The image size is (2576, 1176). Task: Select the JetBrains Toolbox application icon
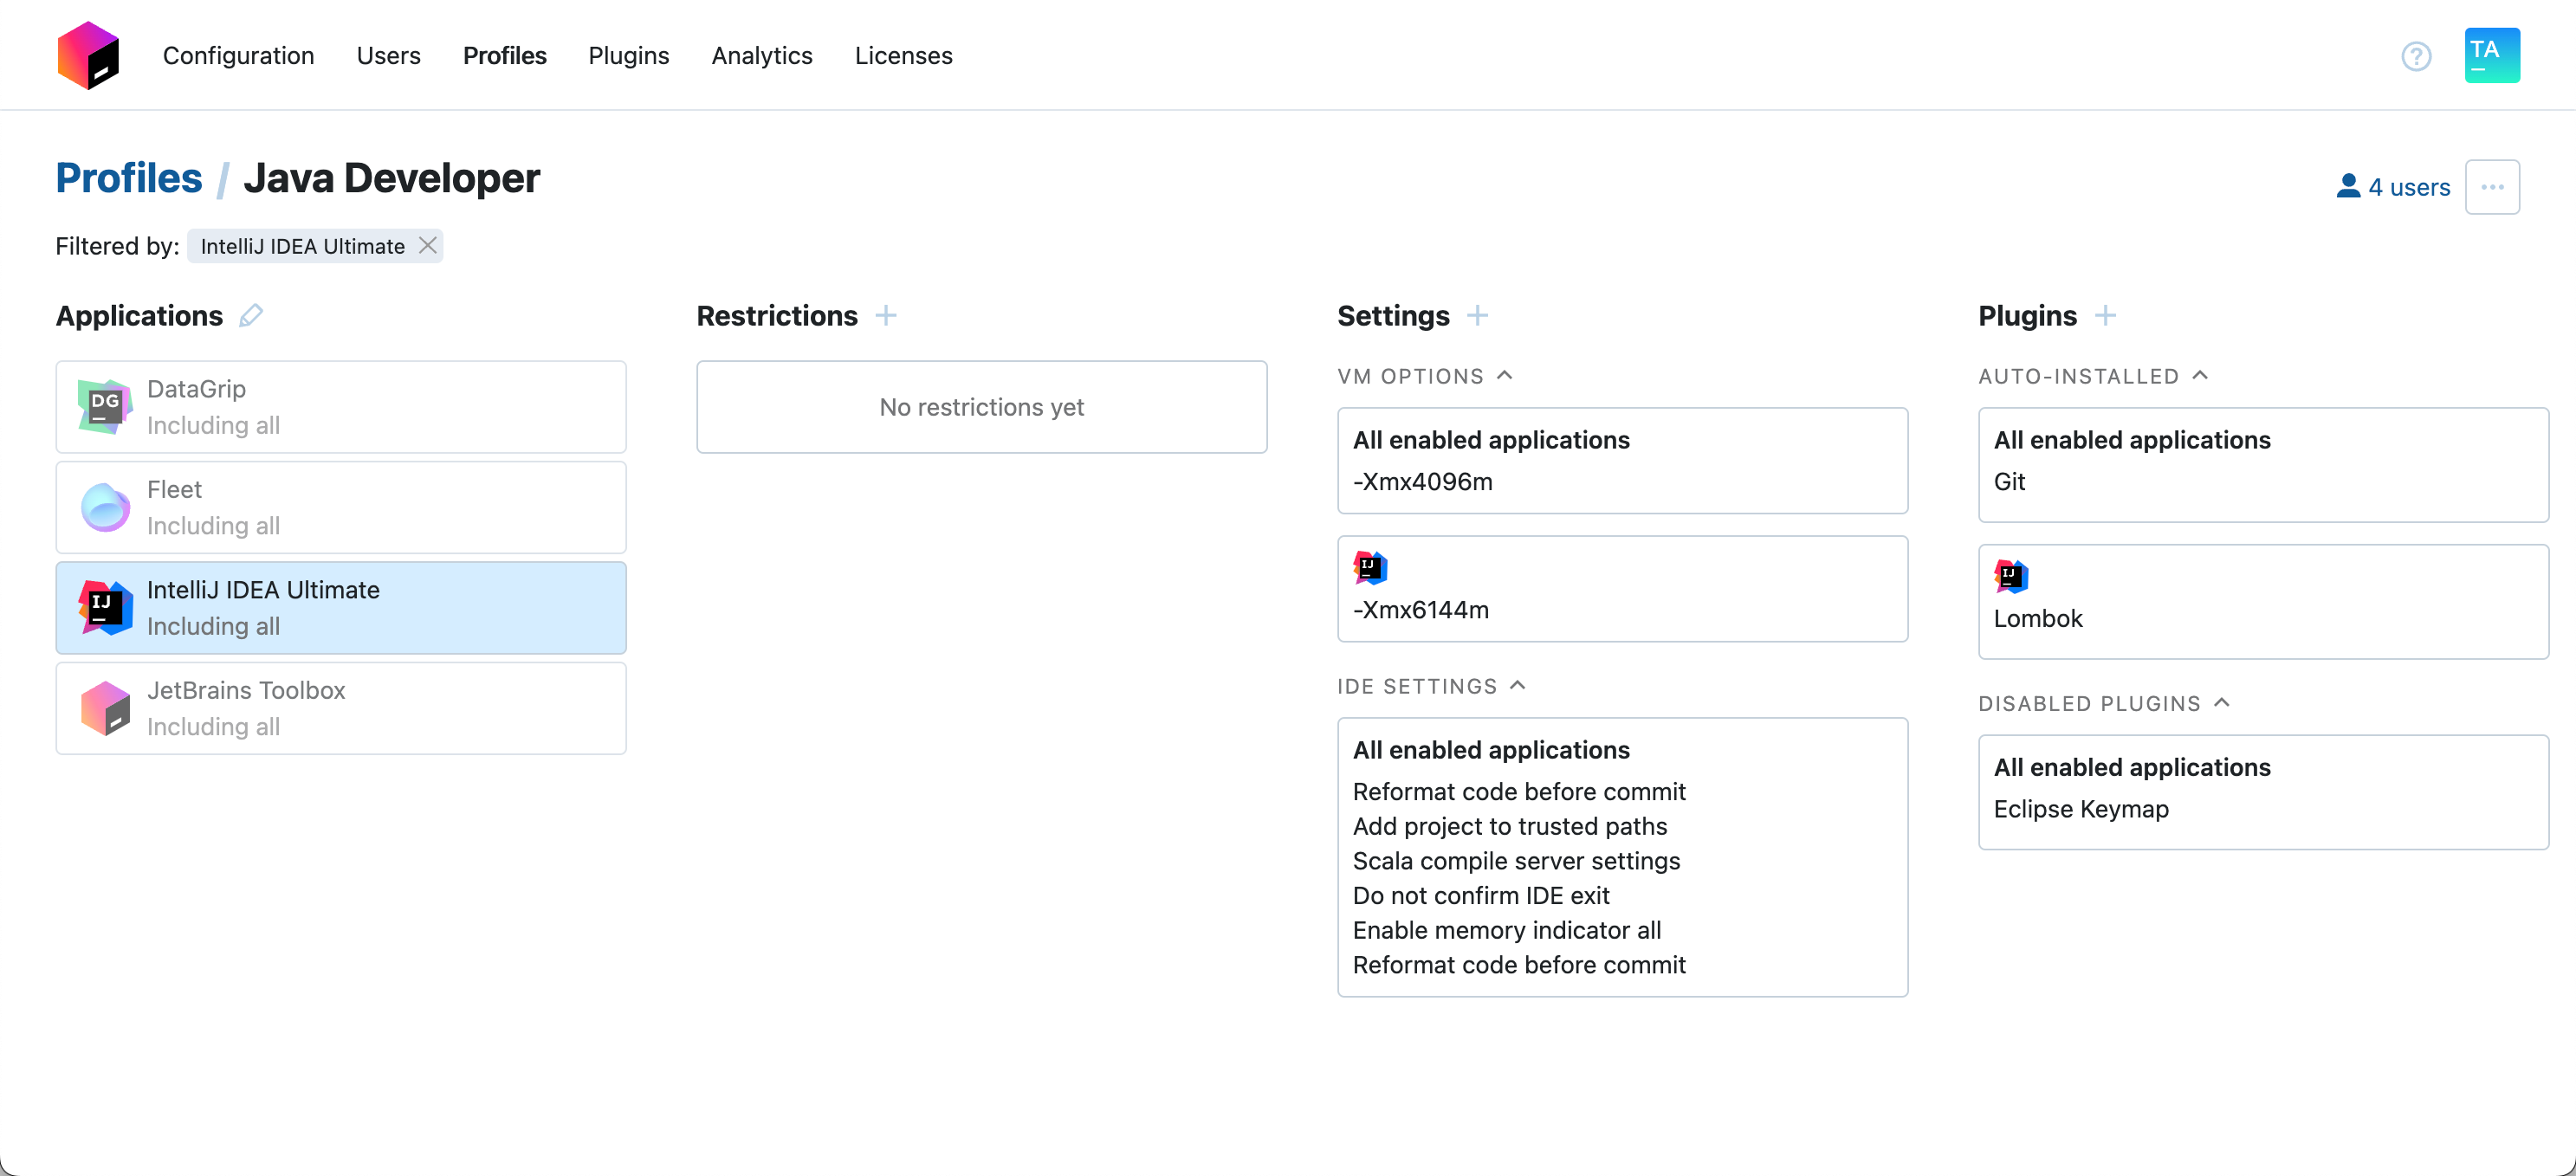tap(104, 707)
